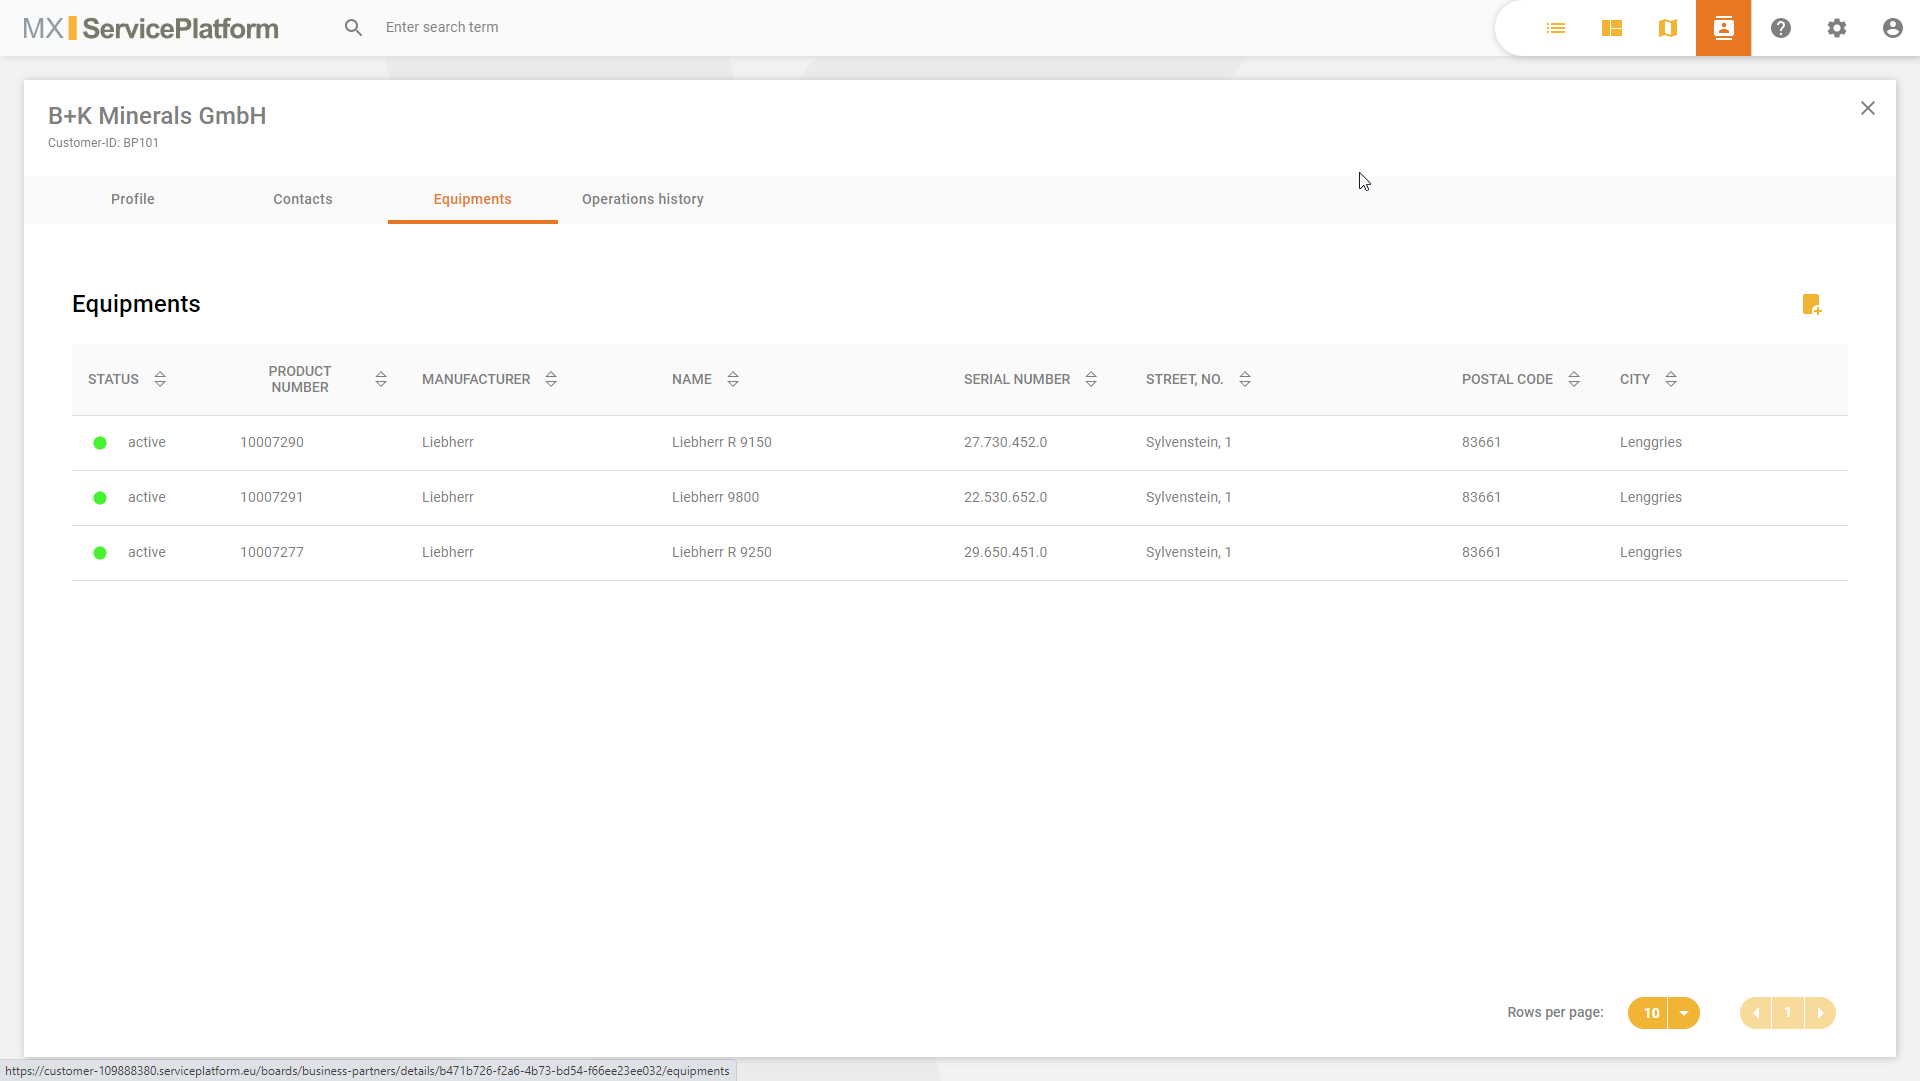Switch to the Profile tab
The height and width of the screenshot is (1081, 1920).
[133, 199]
